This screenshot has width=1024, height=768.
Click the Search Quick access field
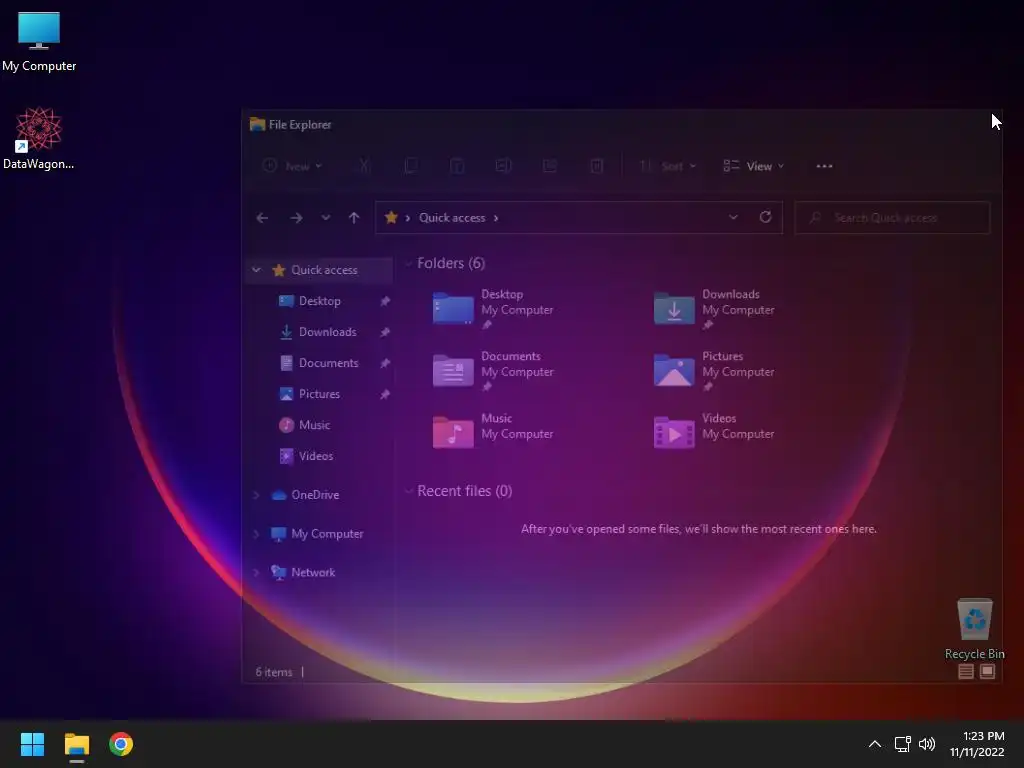point(892,217)
